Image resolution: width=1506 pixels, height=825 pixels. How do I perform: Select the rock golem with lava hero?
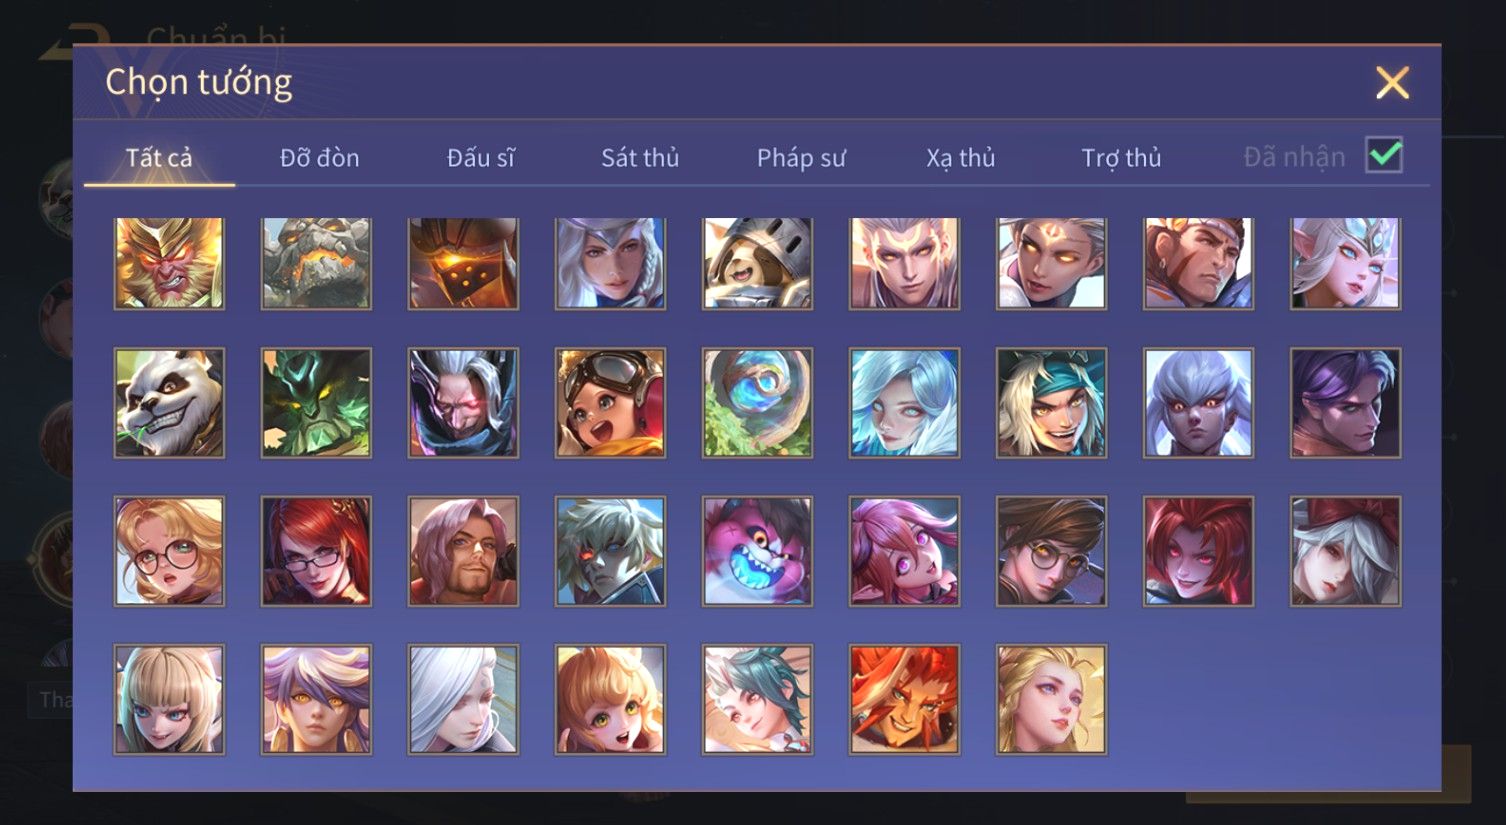tap(316, 263)
